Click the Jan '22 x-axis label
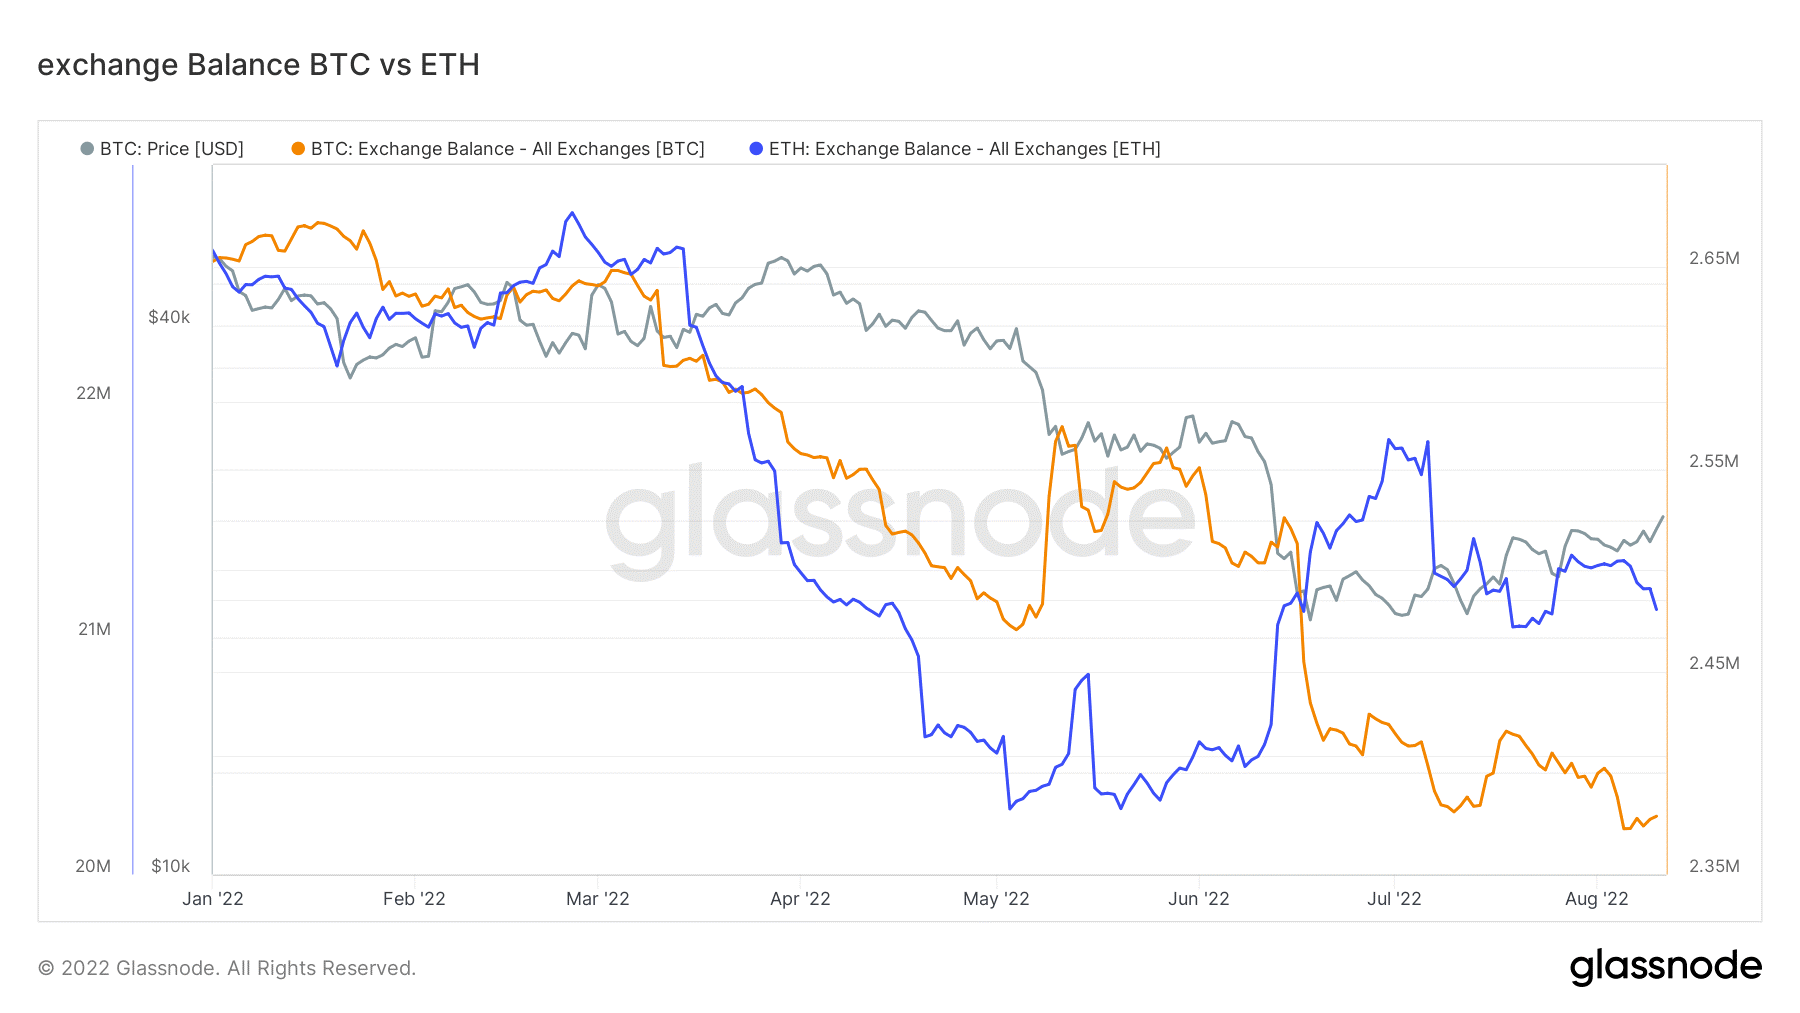 pyautogui.click(x=213, y=899)
